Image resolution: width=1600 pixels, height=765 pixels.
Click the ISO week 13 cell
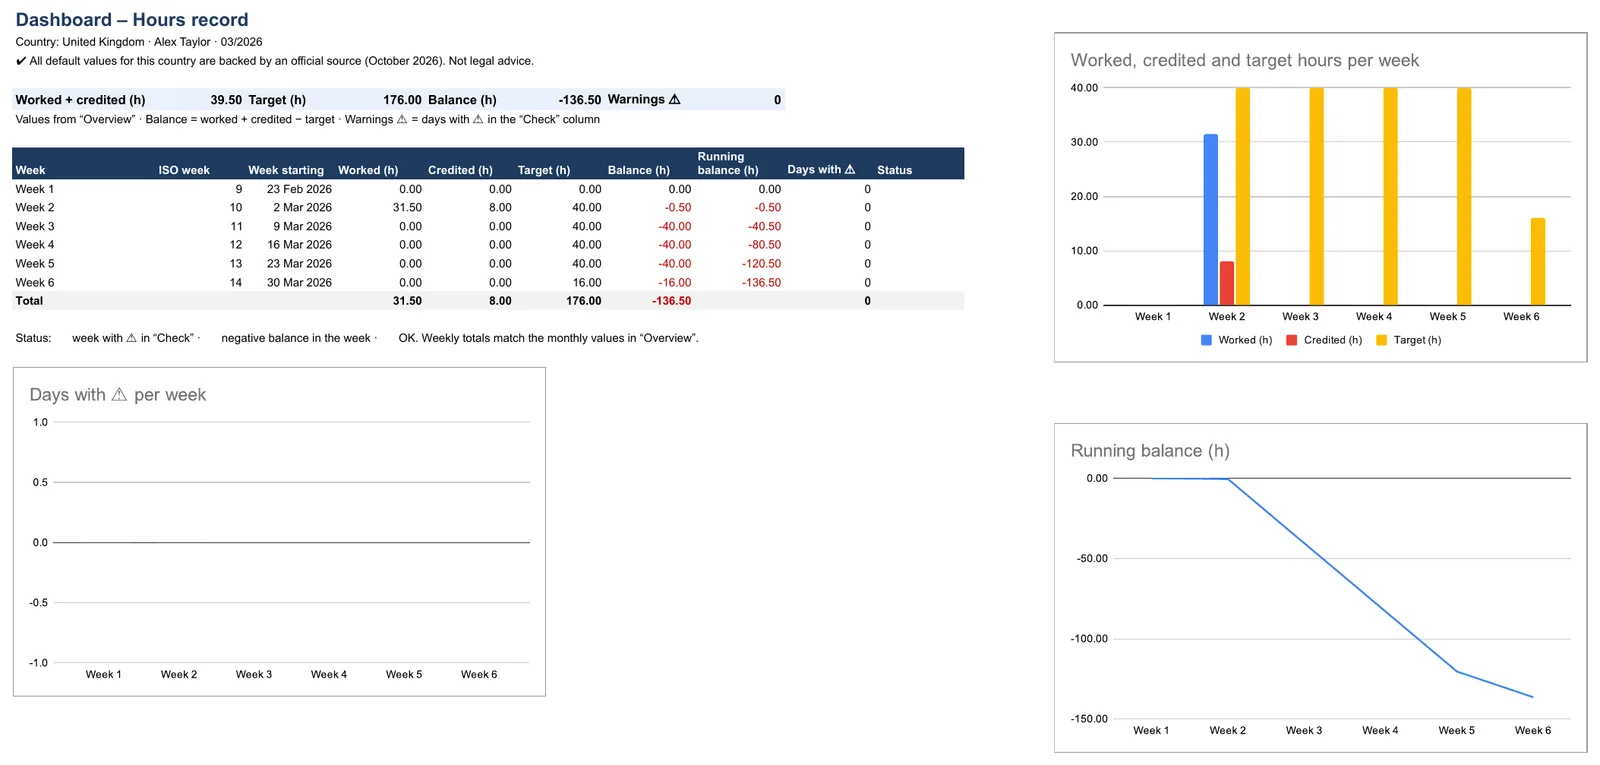click(236, 264)
